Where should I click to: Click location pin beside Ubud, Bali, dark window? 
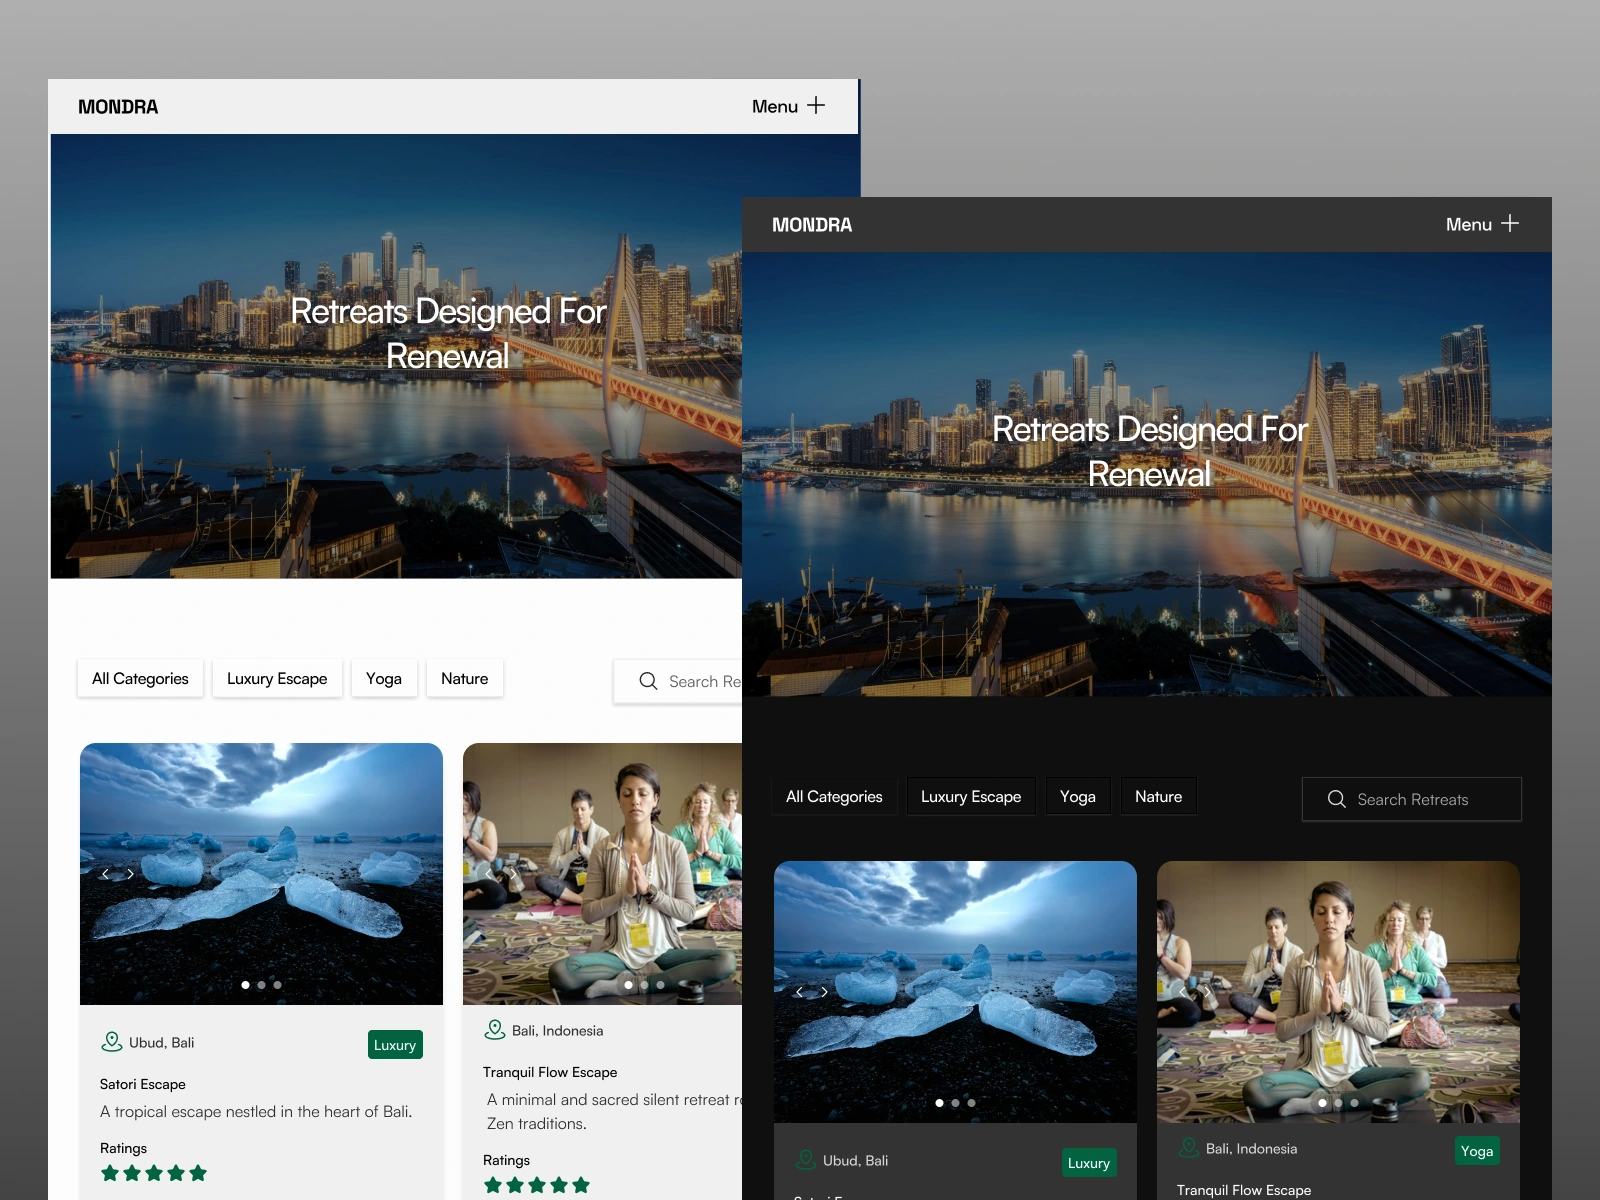805,1160
